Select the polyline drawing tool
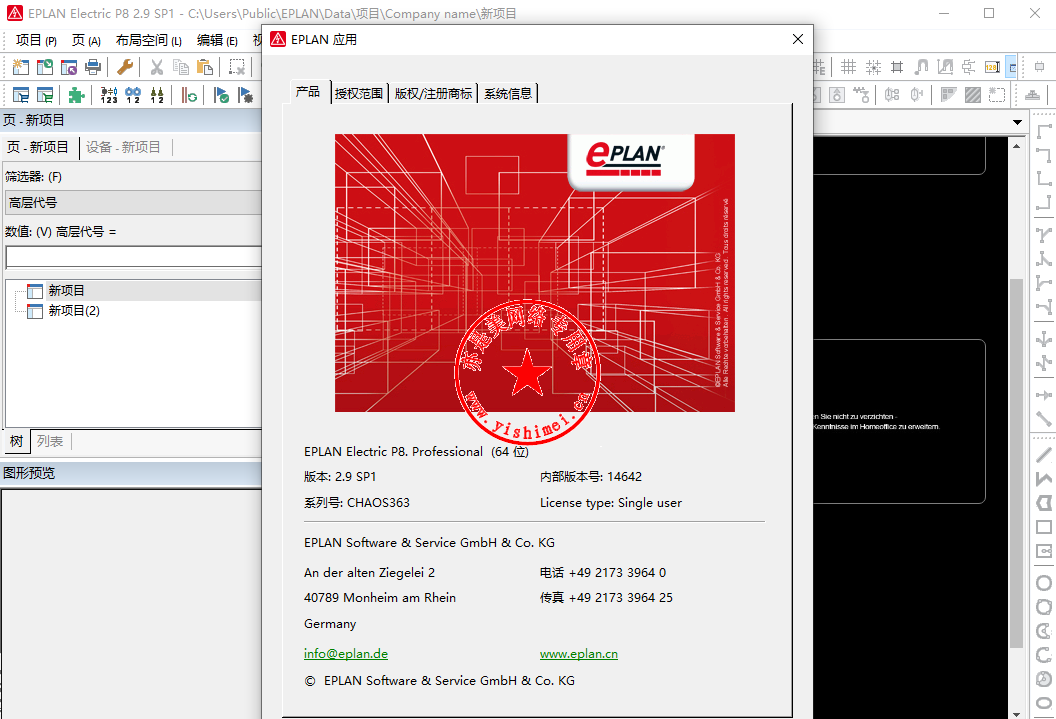 [1044, 479]
